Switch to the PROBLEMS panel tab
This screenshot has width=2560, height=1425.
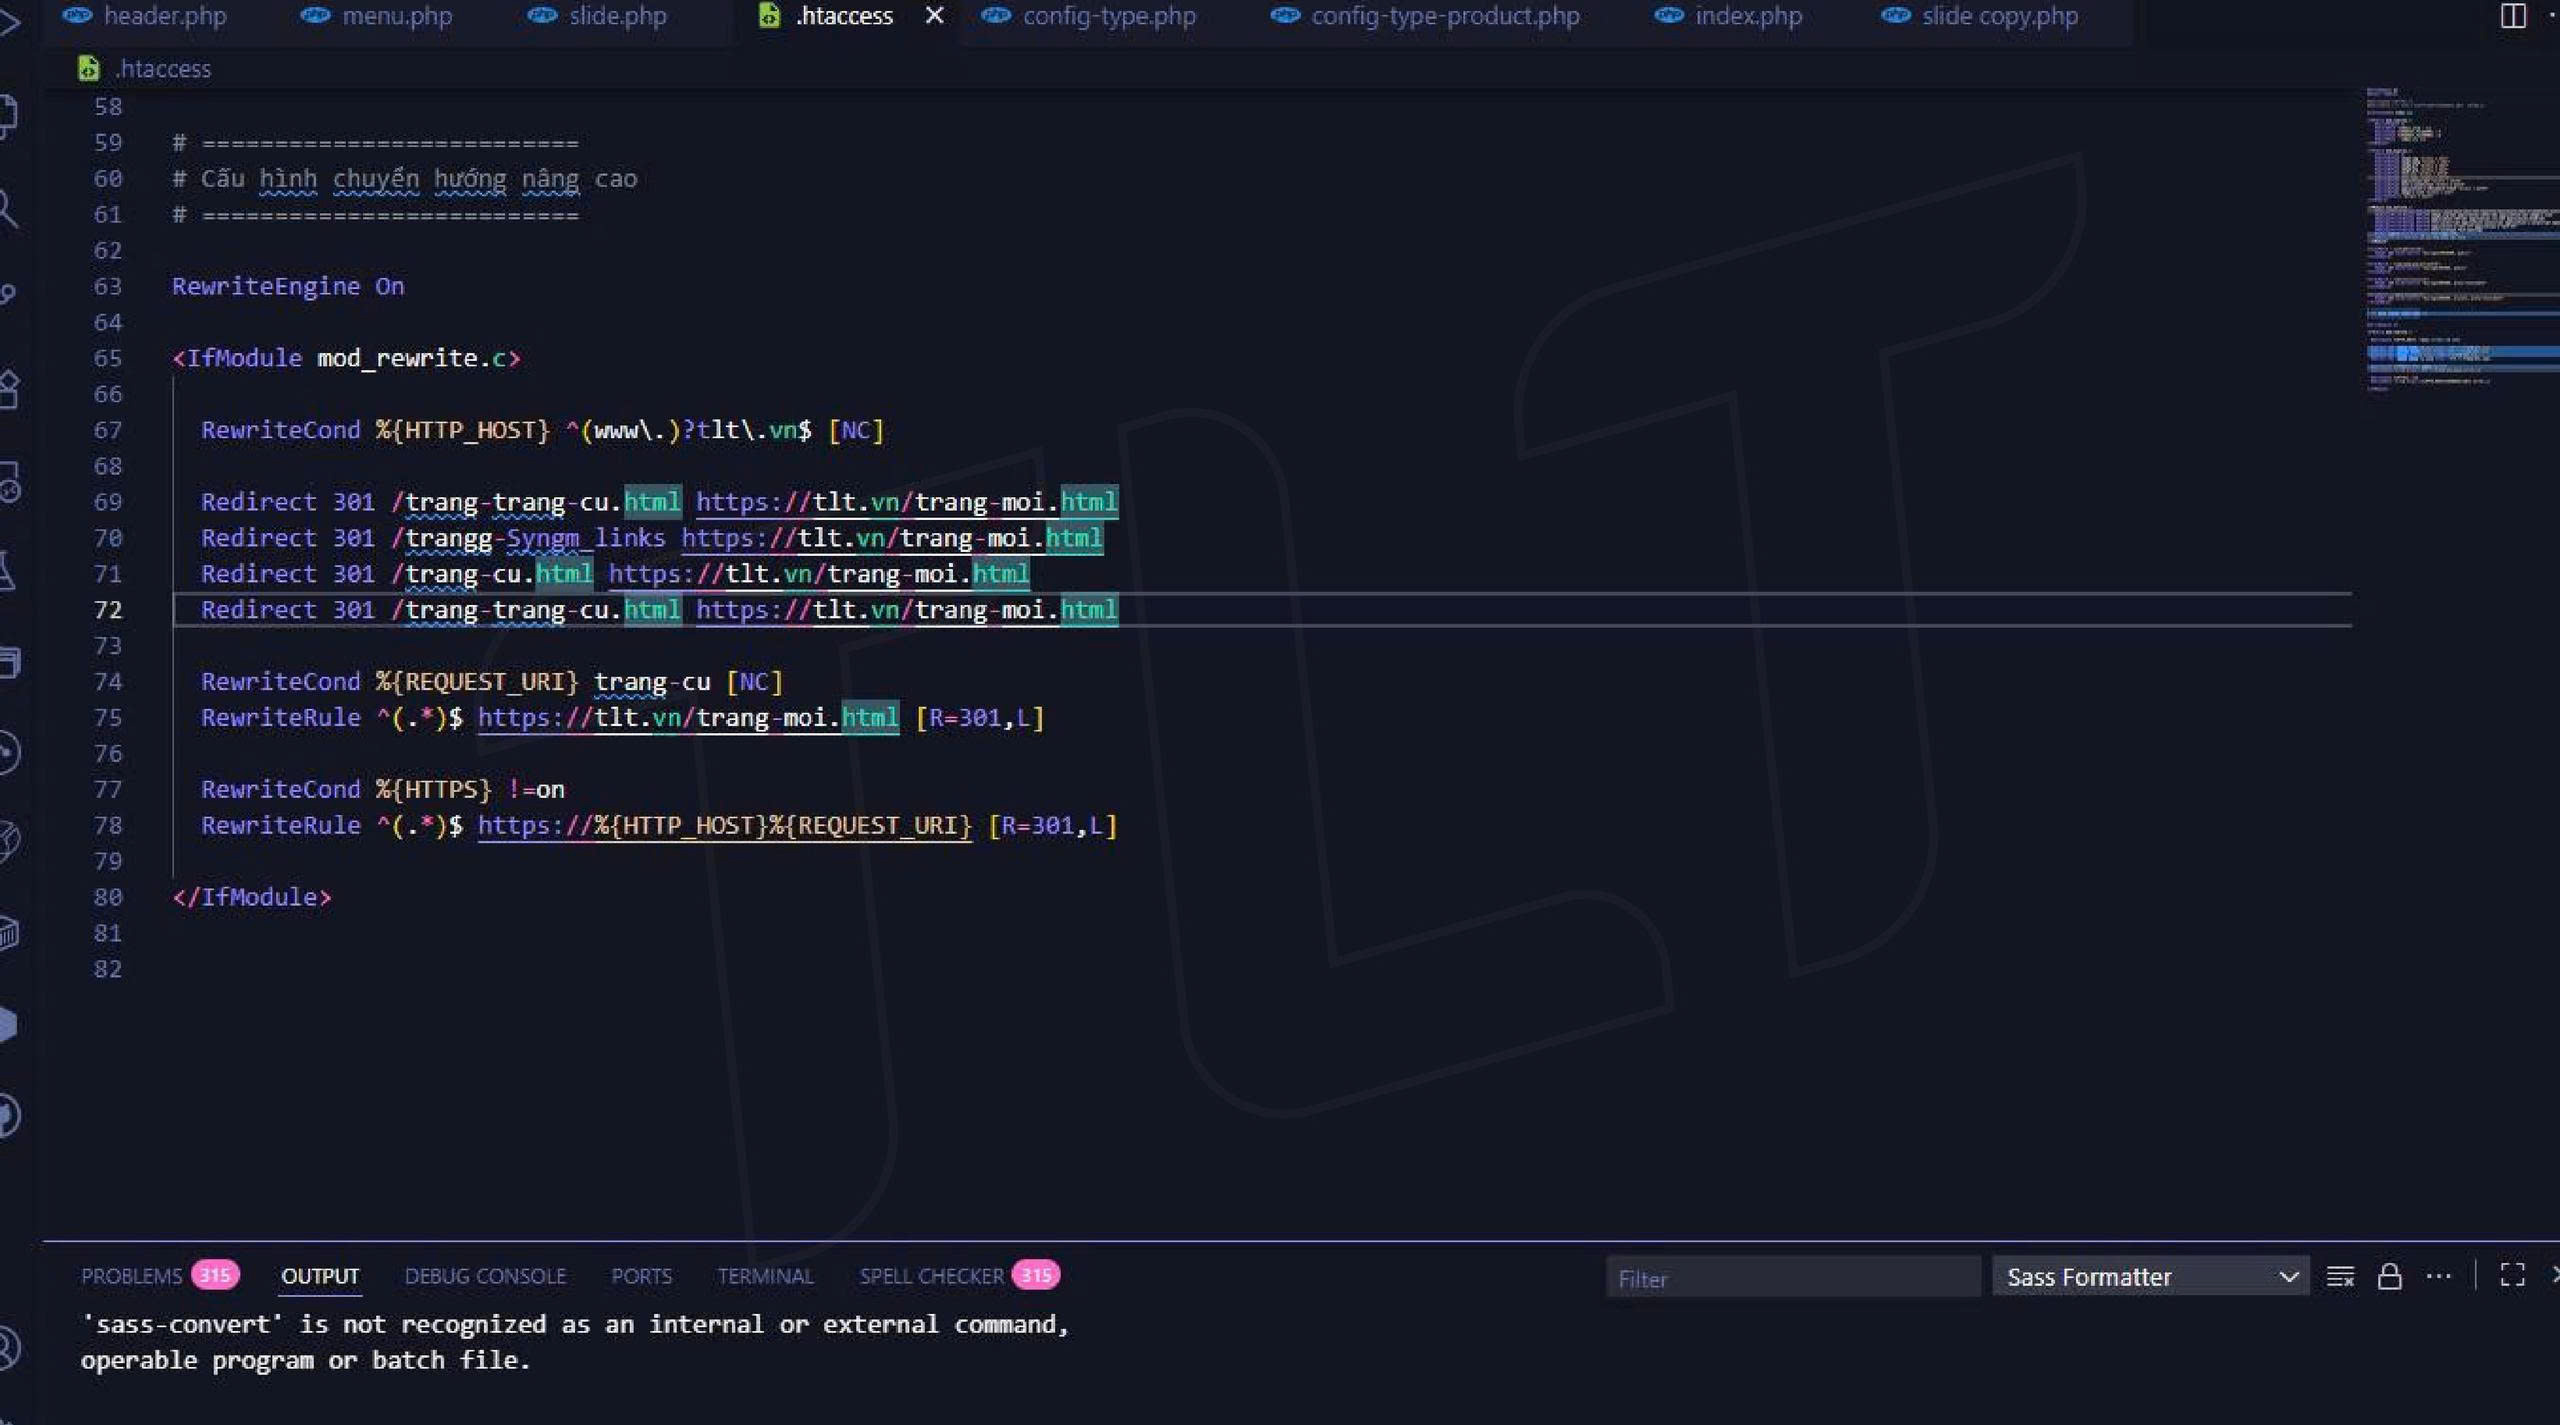pos(132,1277)
